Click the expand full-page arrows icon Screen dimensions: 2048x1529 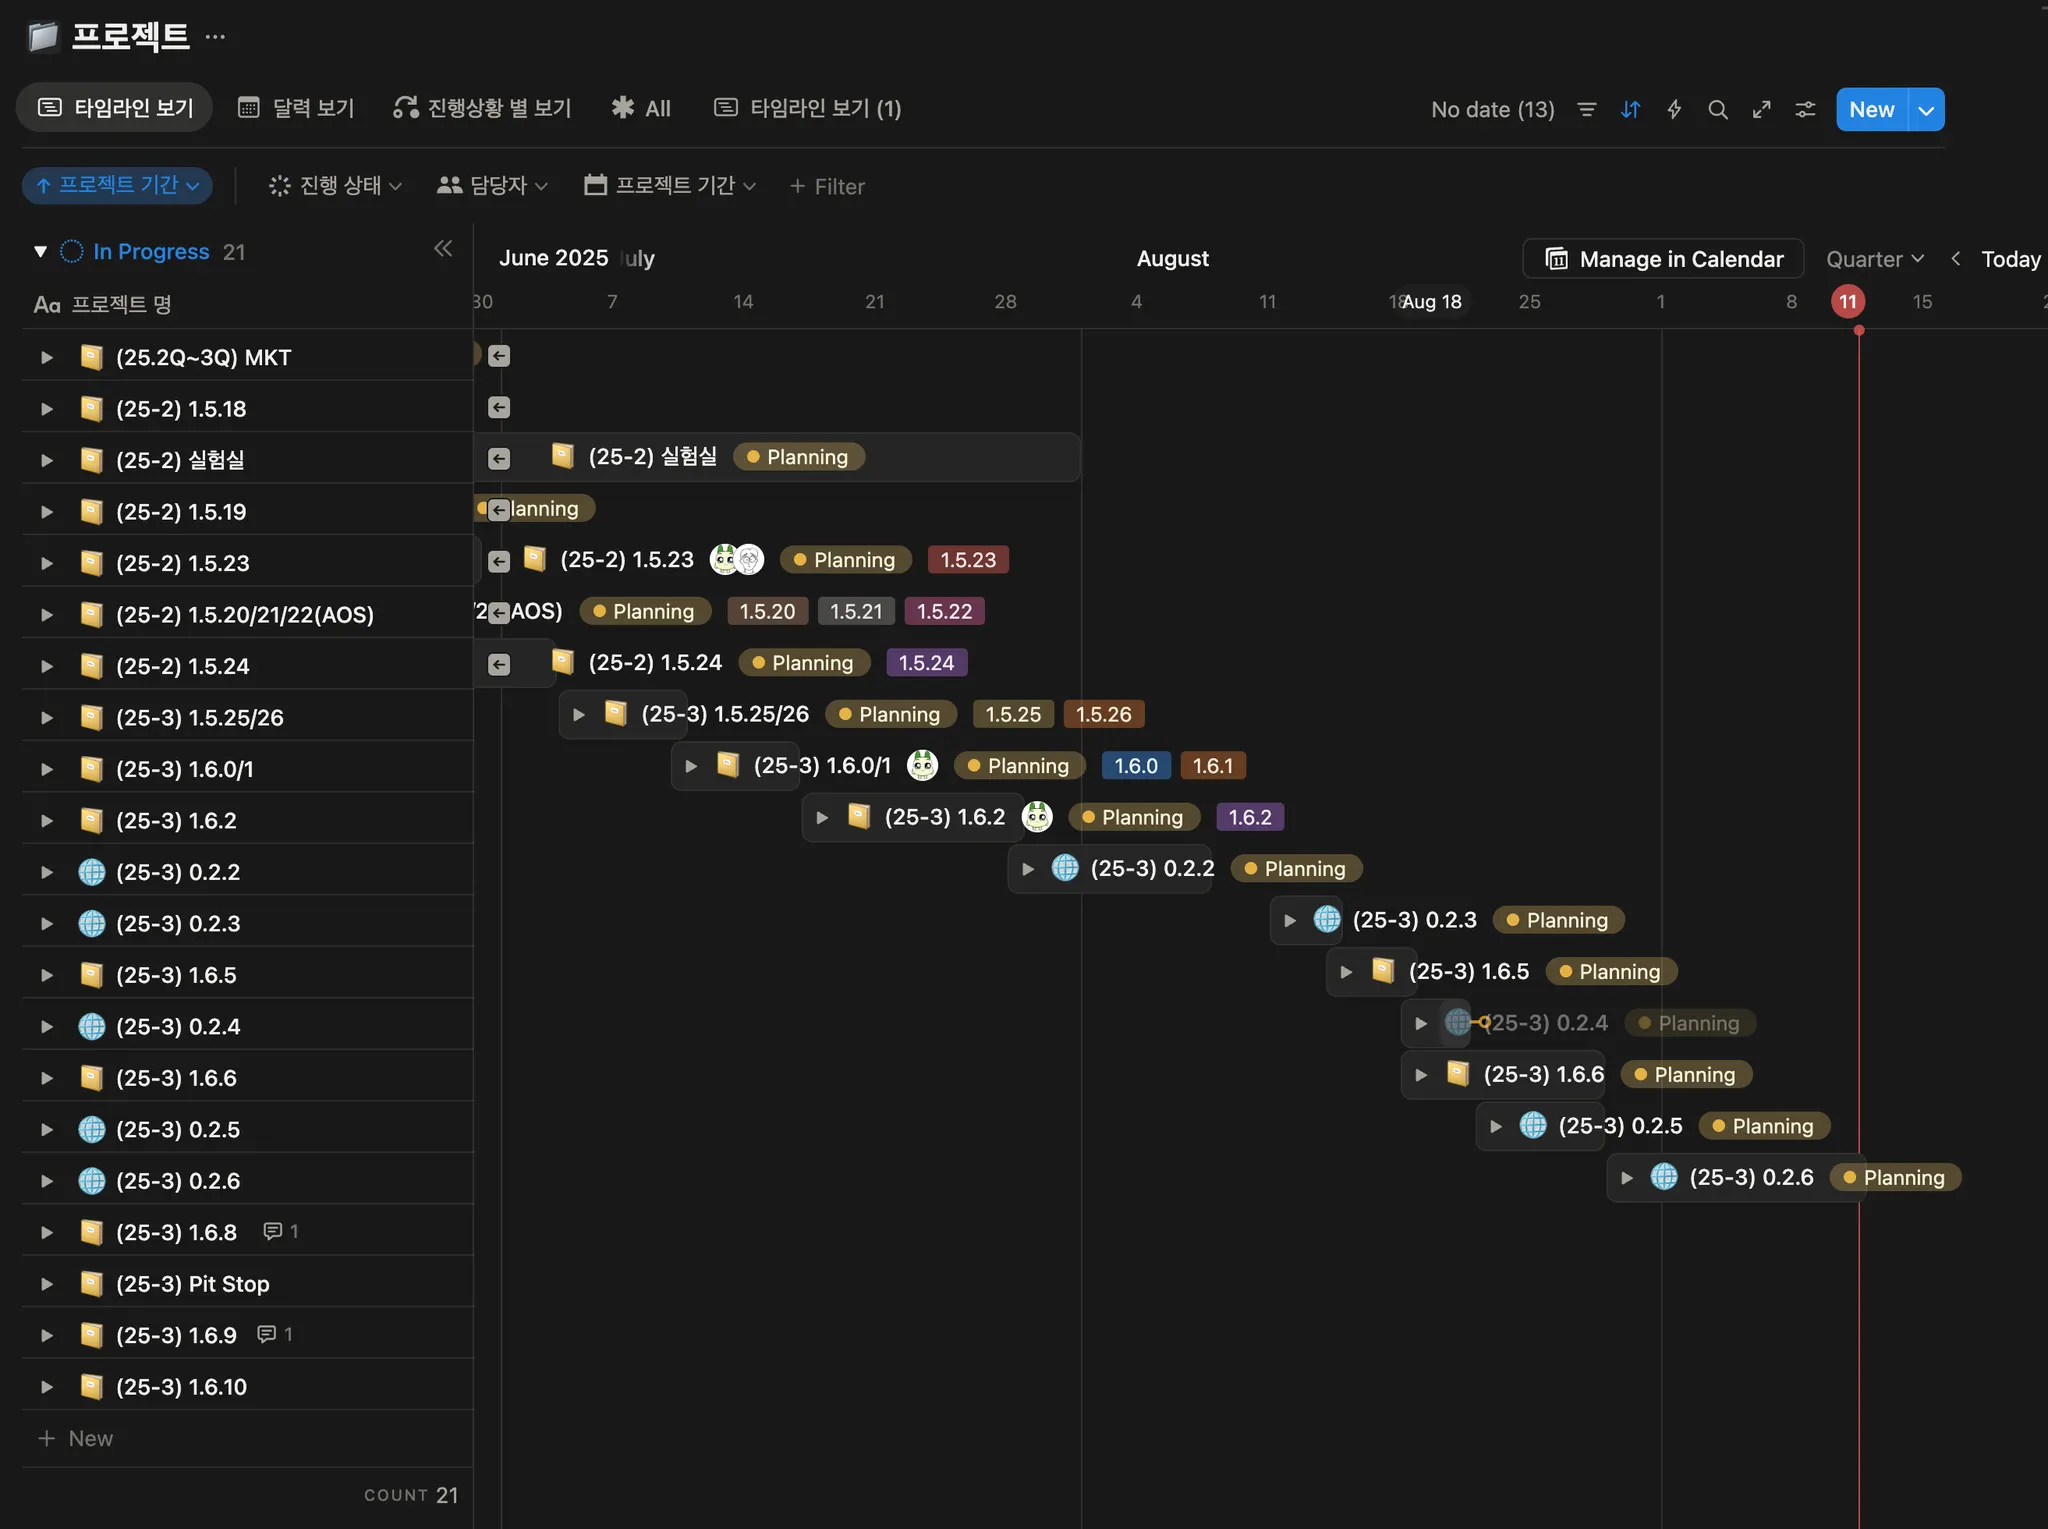click(x=1761, y=110)
